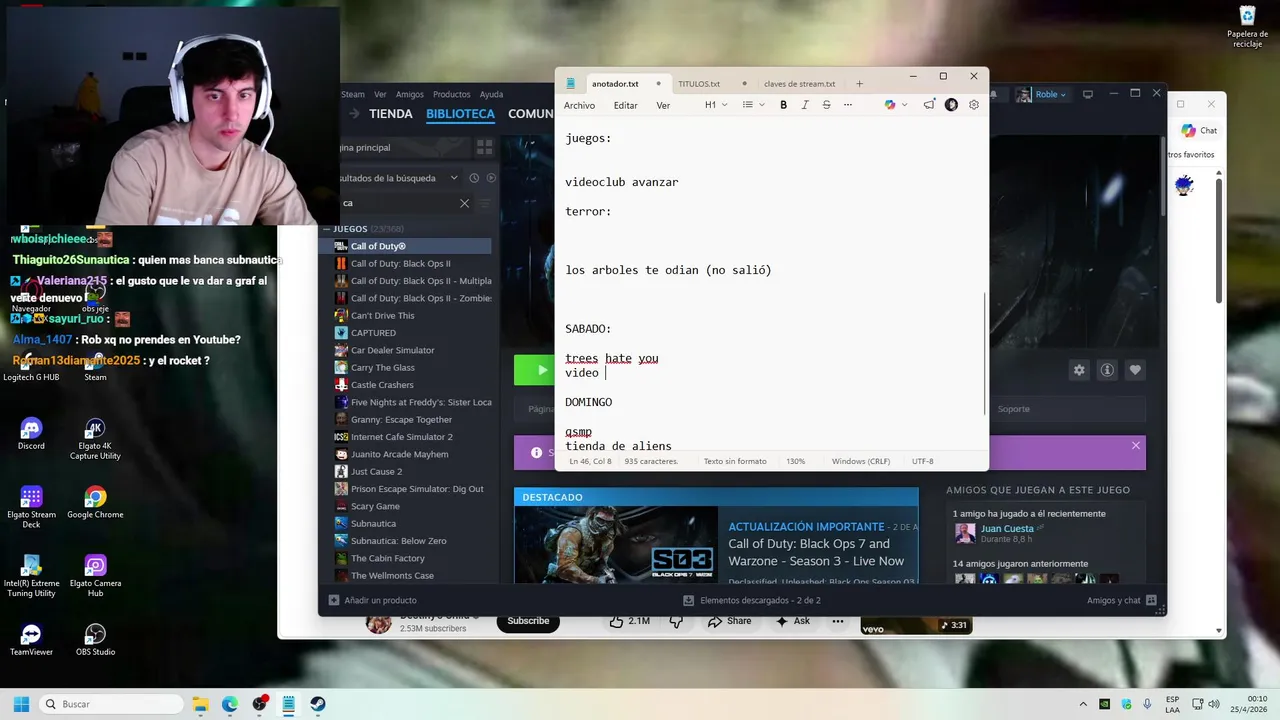Open the Ver menu in Notepad
The height and width of the screenshot is (720, 1280).
coord(663,105)
